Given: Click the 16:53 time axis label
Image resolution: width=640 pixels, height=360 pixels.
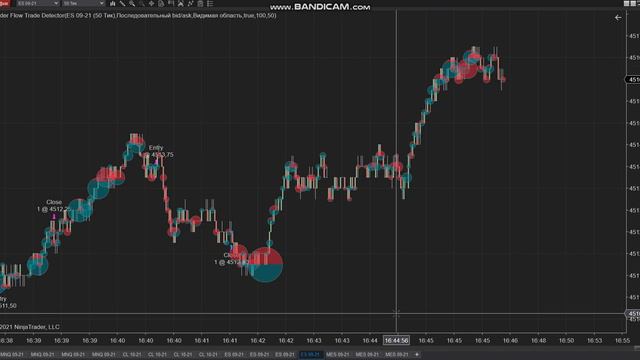Looking at the screenshot, I should tap(594, 340).
